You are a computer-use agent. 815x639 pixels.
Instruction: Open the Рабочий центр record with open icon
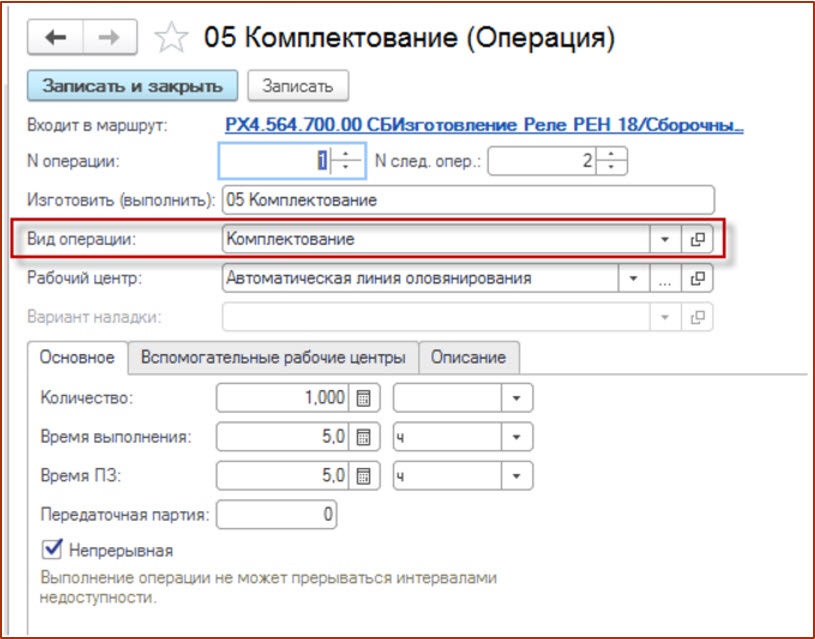[x=698, y=279]
